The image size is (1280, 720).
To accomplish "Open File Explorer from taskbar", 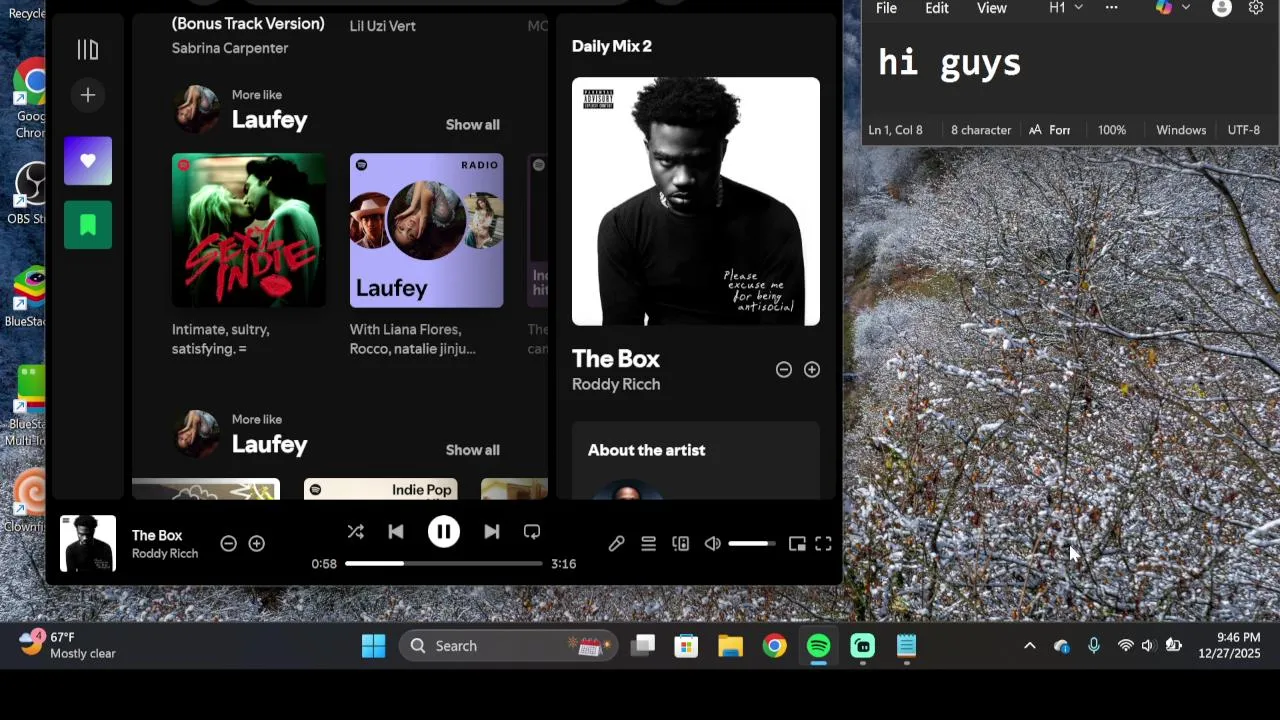I will 730,646.
